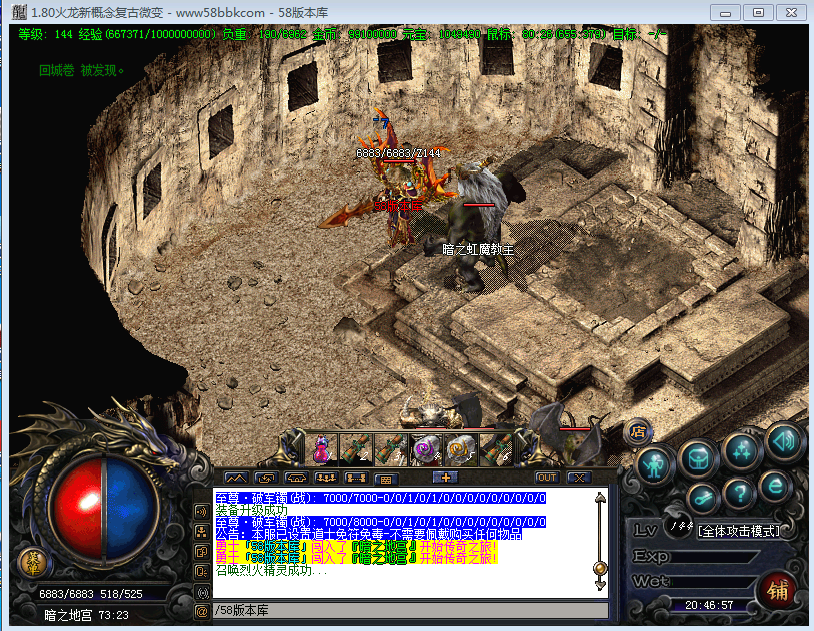Use the red potion in slot 1
Screen dimensions: 814x631
pyautogui.click(x=322, y=448)
